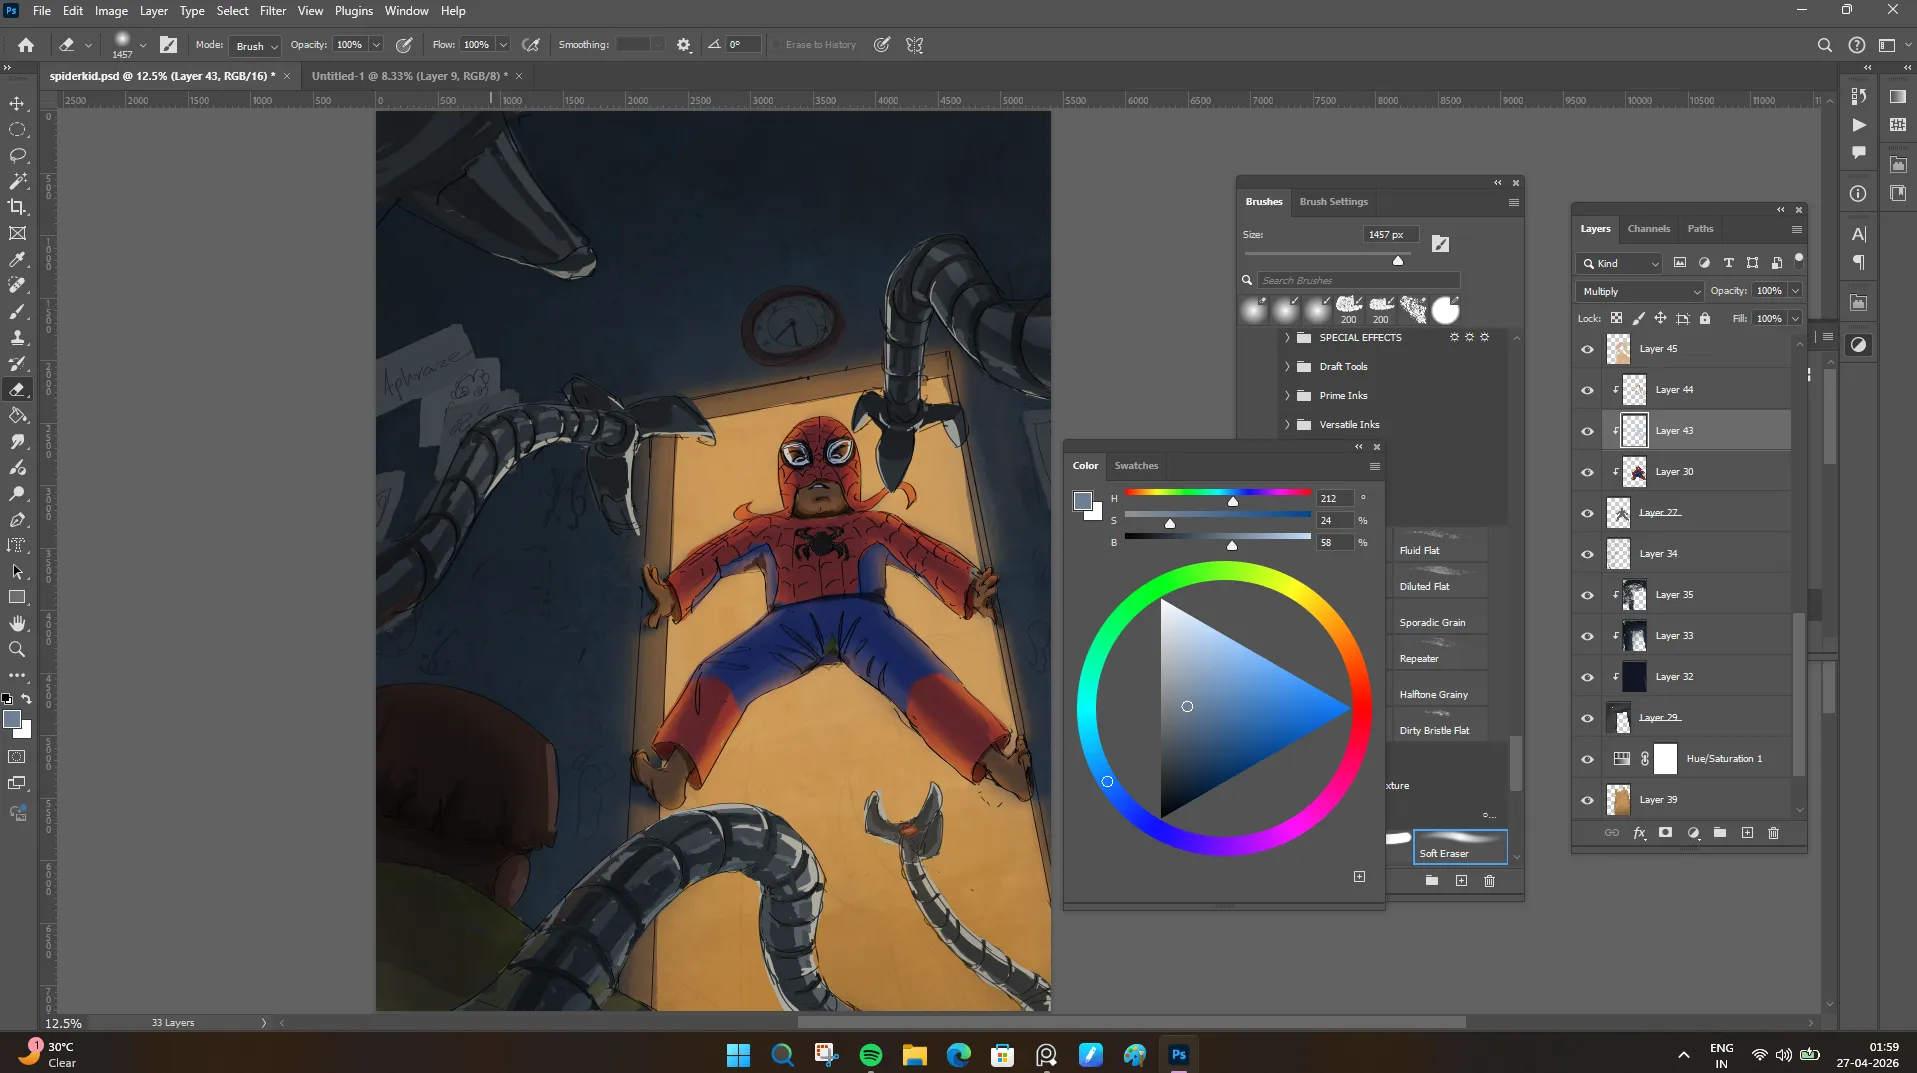Open the Layer menu

(153, 11)
